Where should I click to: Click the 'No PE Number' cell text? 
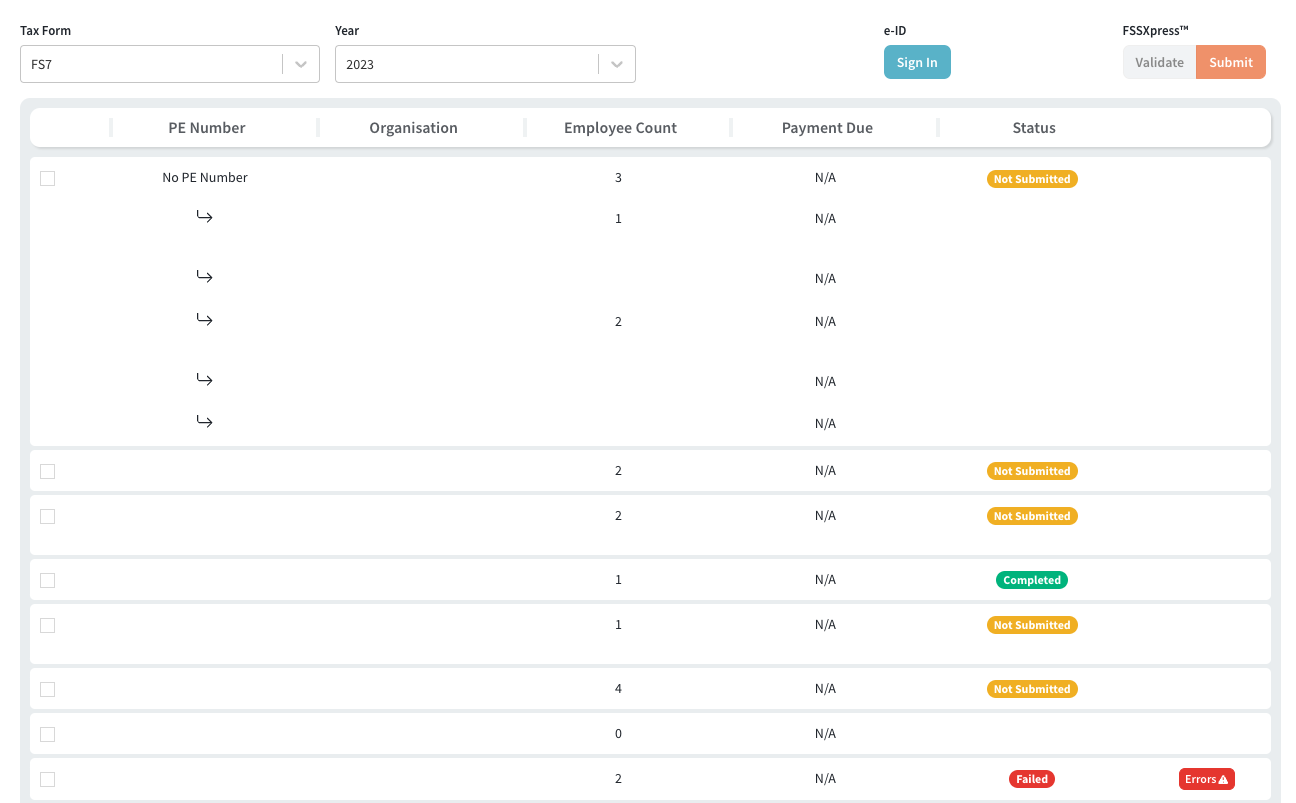coord(205,177)
